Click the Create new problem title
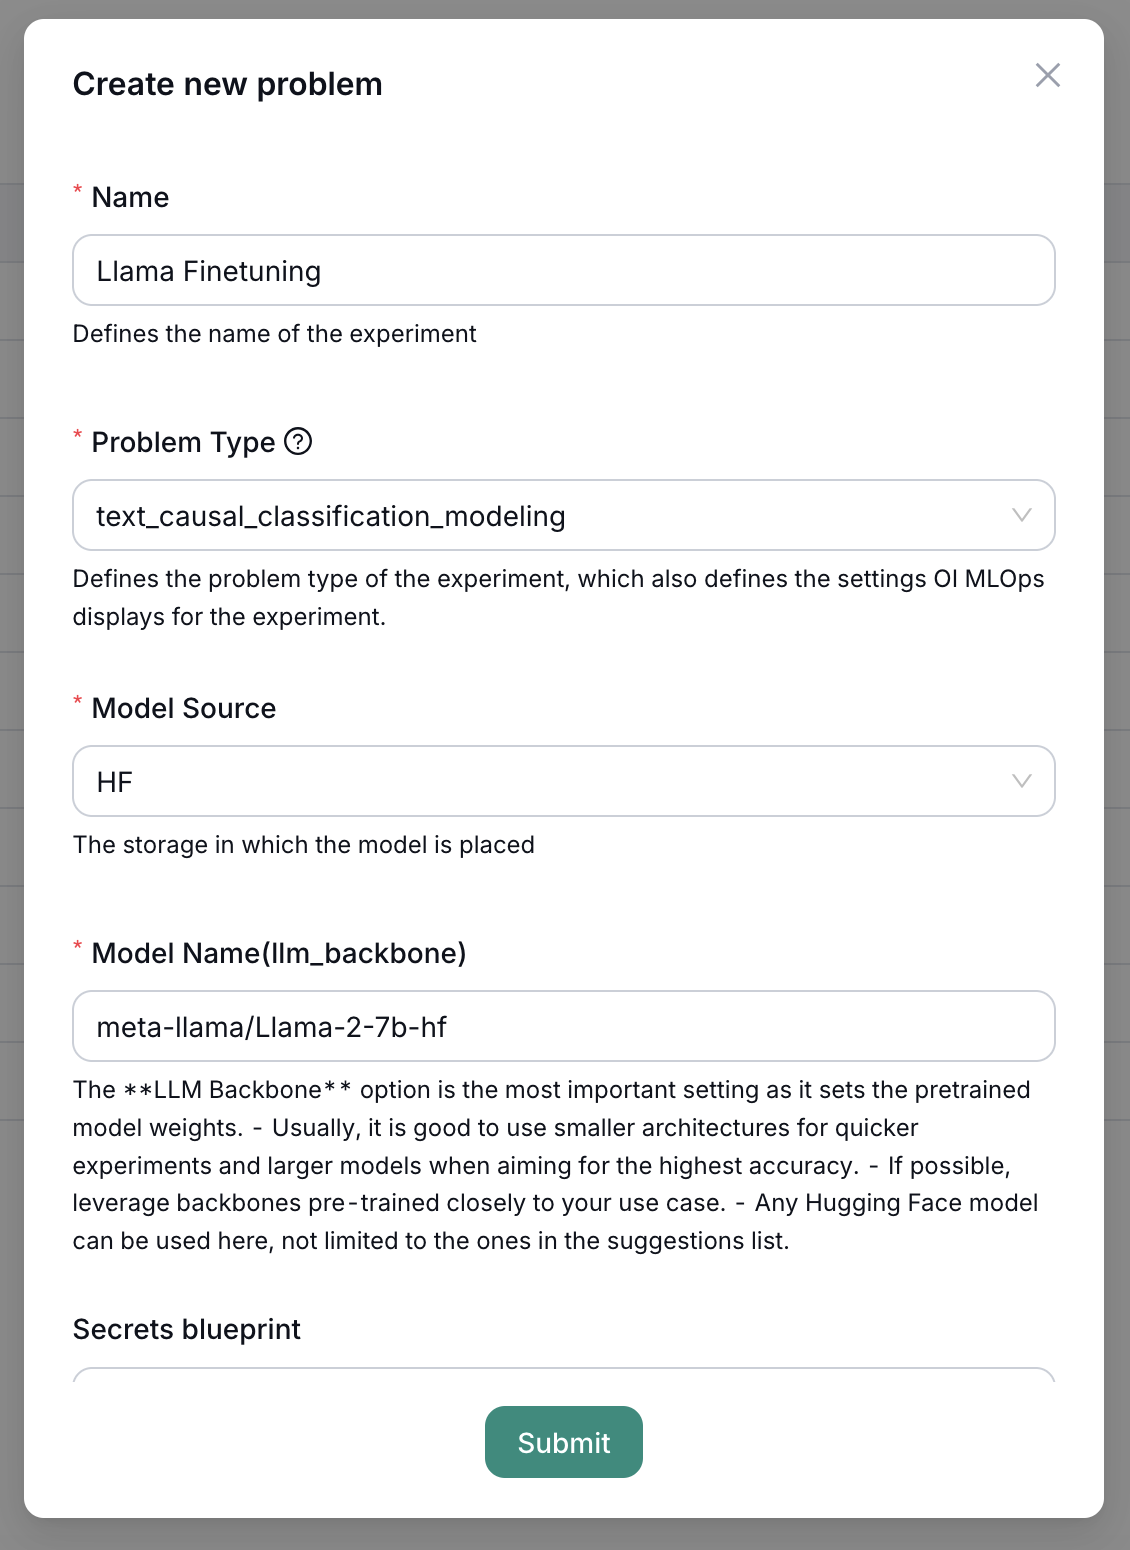This screenshot has height=1550, width=1130. pyautogui.click(x=227, y=84)
